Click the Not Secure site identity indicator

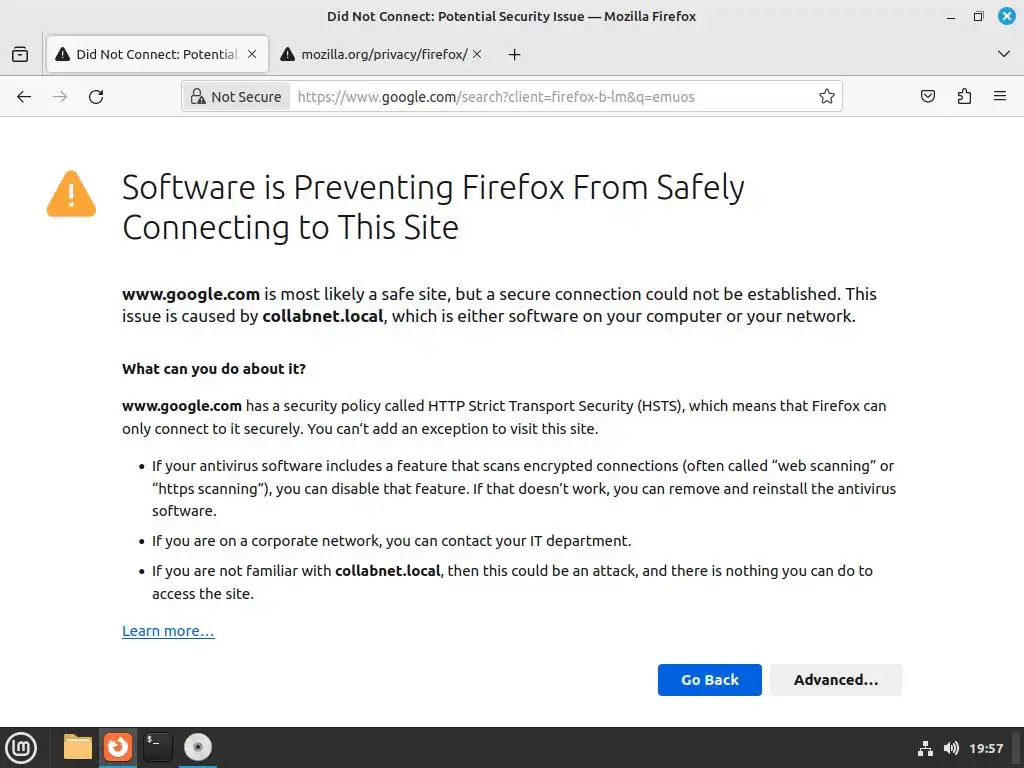pos(236,97)
